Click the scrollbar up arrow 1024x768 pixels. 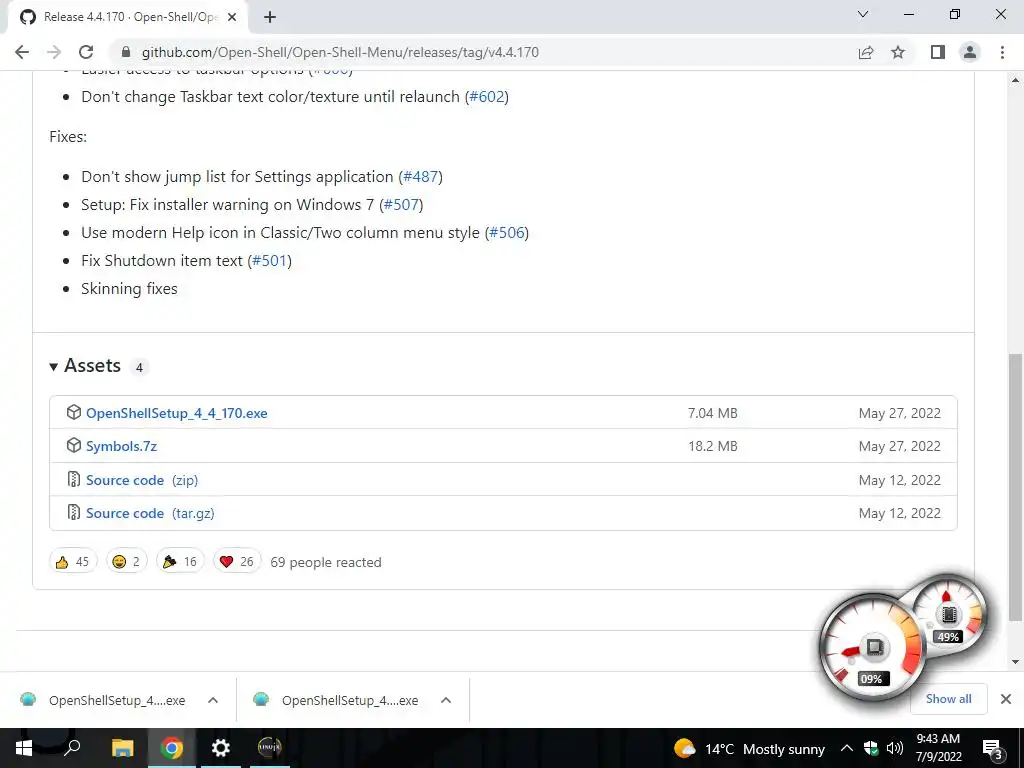pos(1015,80)
